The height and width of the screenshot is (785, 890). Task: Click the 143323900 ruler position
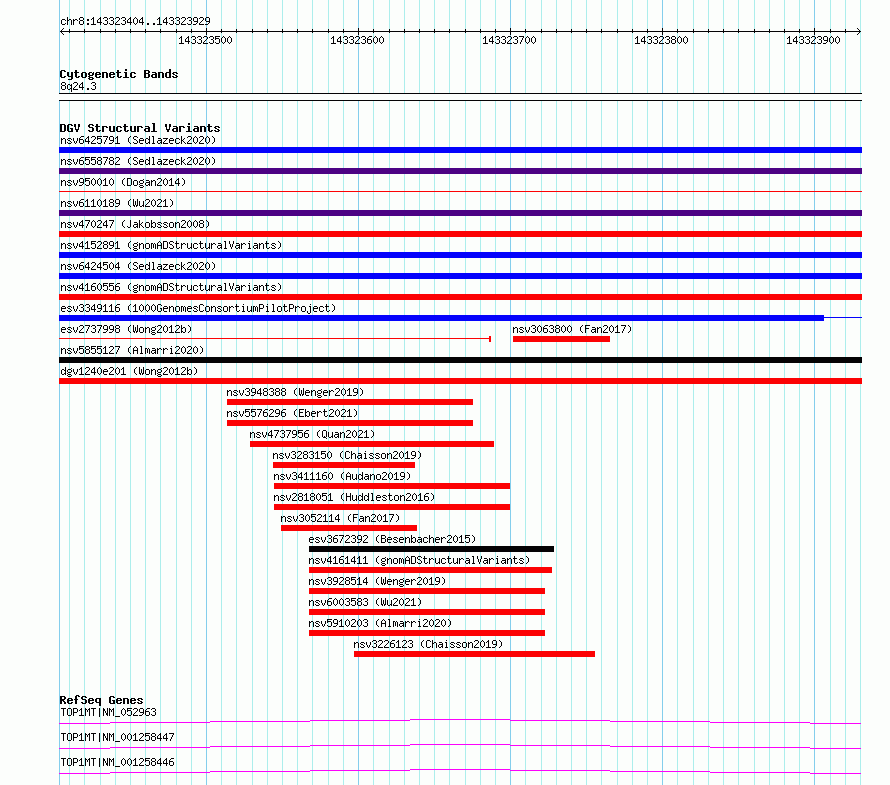pyautogui.click(x=813, y=40)
